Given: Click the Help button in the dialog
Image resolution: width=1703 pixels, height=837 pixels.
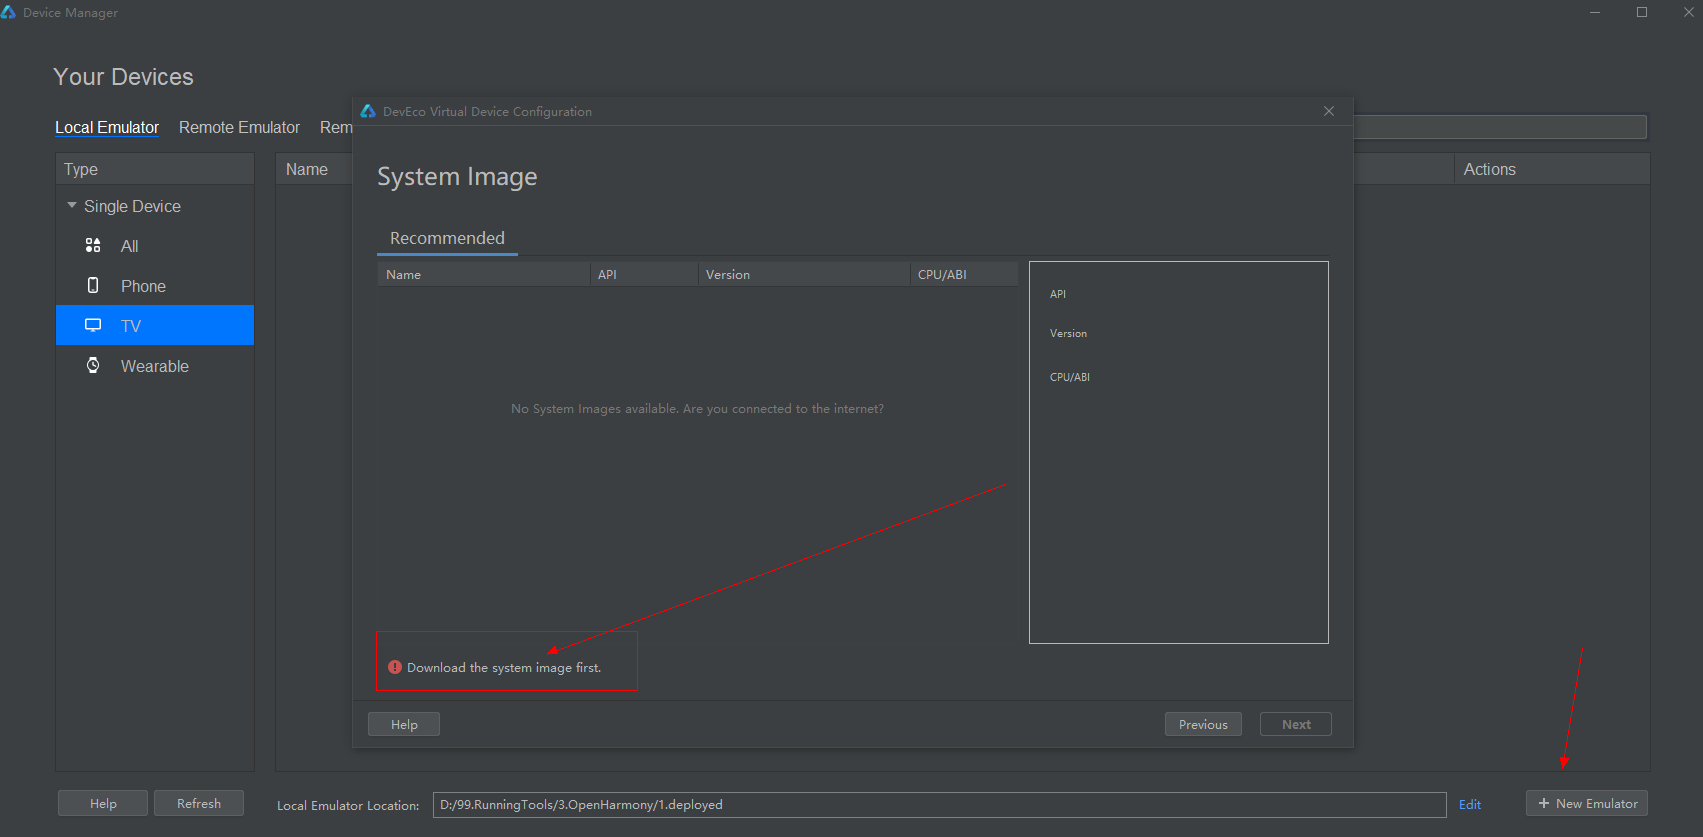Looking at the screenshot, I should (404, 724).
